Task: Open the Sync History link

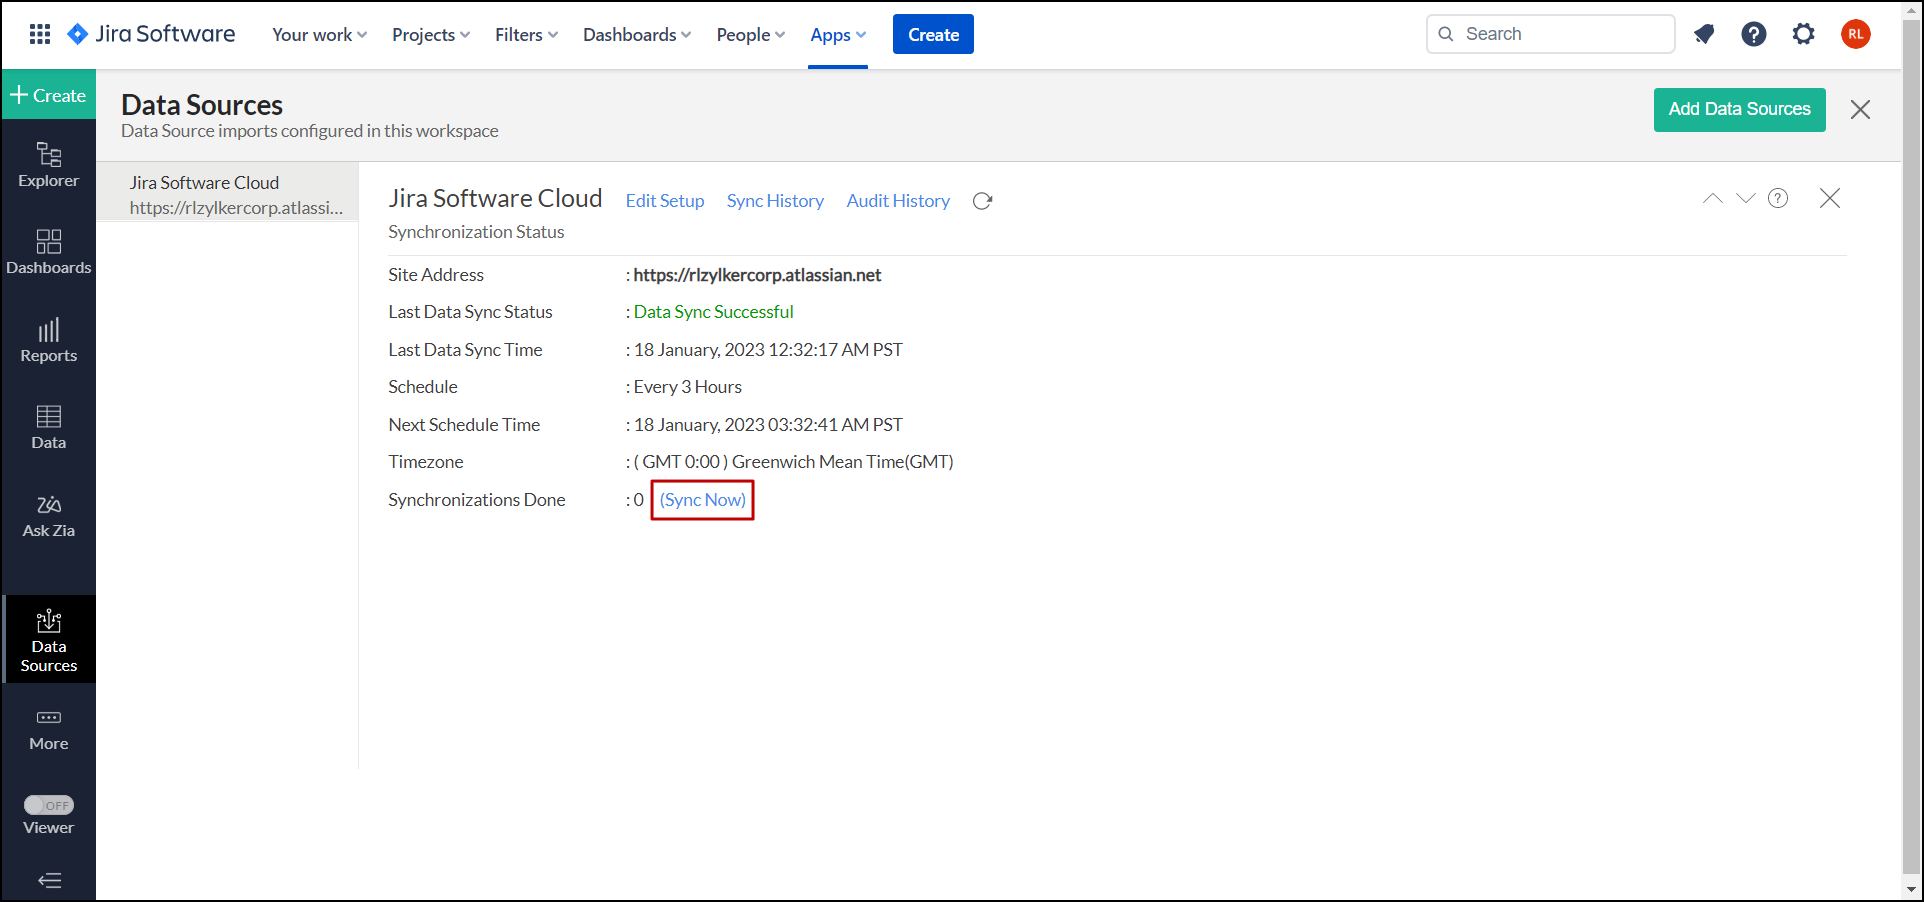Action: click(x=775, y=201)
